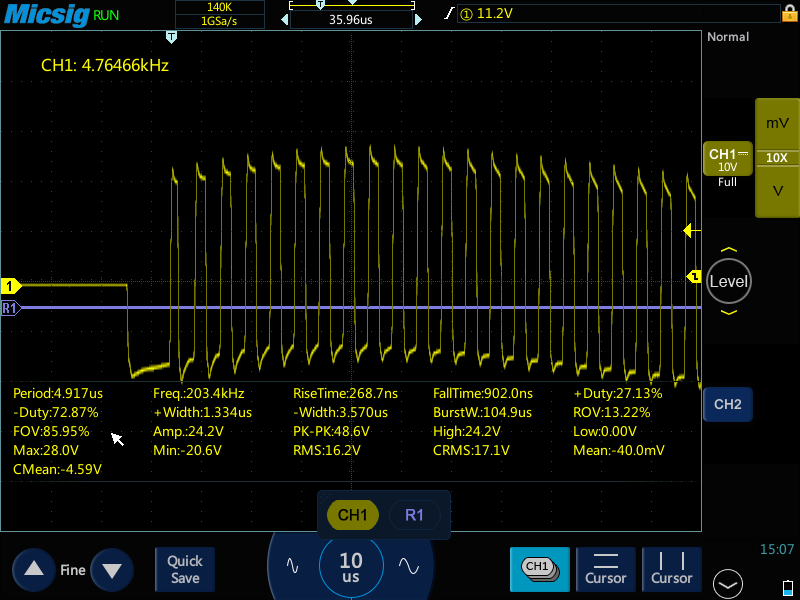Select the CH1 trigger level tag marker
Screen dimensions: 800x600
694,277
